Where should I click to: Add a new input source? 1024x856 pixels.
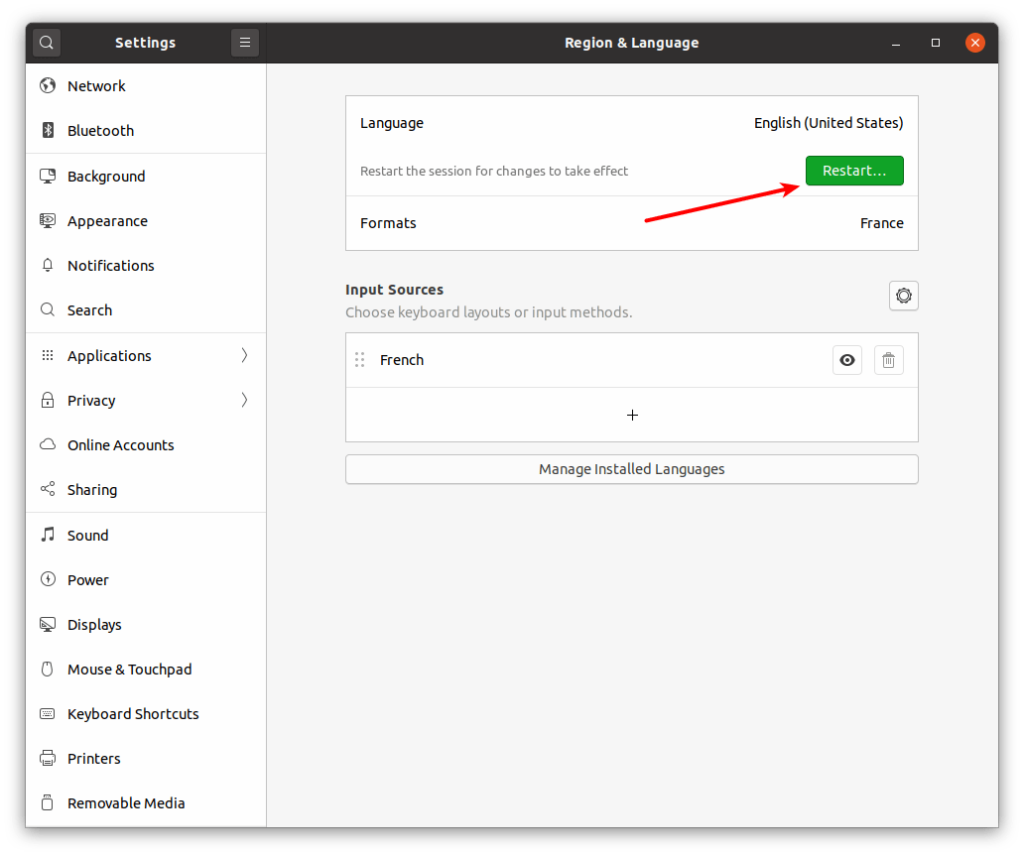point(631,414)
